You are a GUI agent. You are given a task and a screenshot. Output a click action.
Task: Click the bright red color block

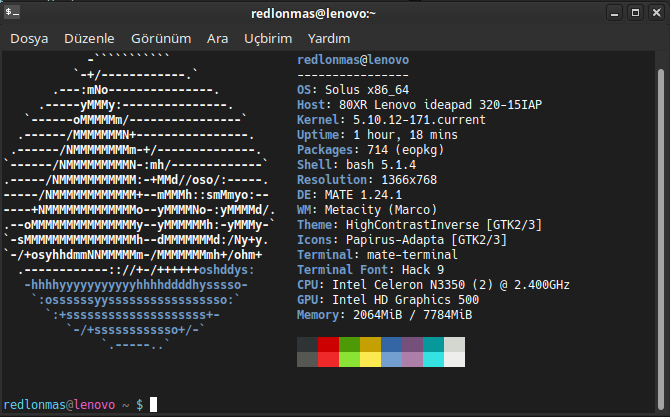point(329,361)
